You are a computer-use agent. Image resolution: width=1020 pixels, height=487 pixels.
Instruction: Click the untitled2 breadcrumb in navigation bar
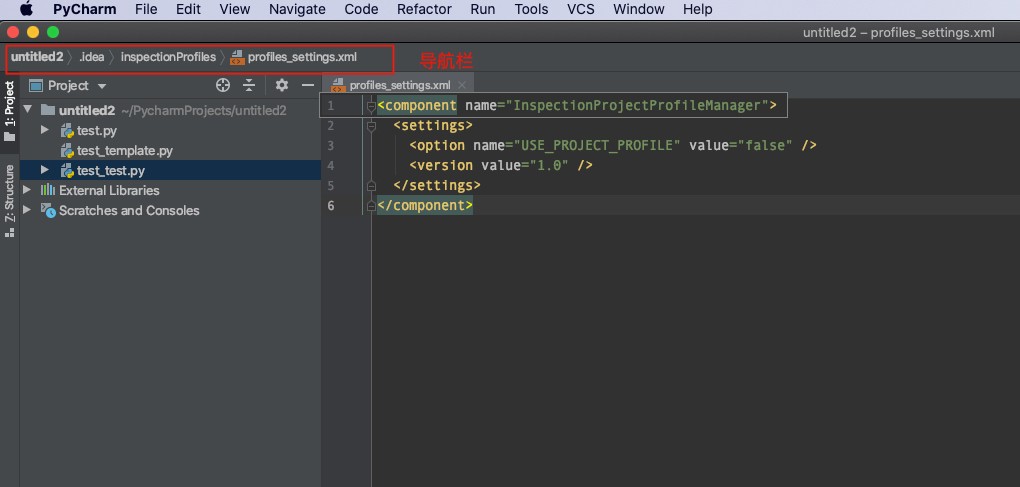[37, 57]
